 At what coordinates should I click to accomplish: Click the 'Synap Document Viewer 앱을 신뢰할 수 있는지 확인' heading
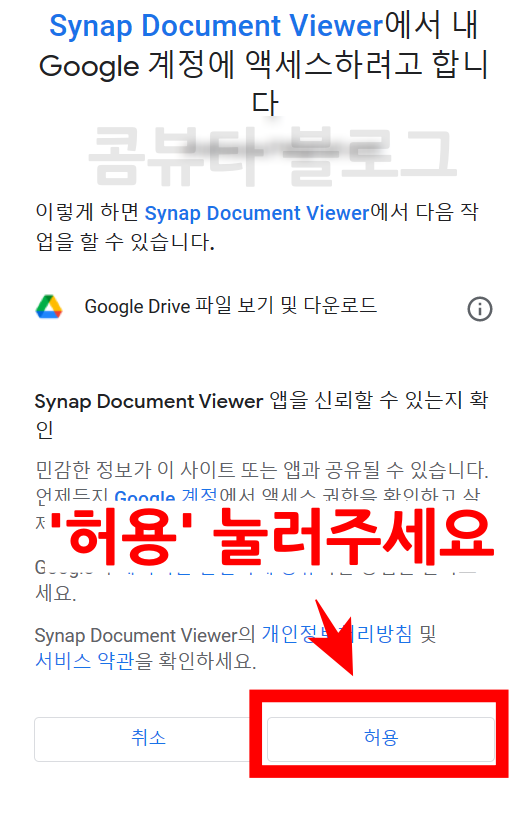262,415
